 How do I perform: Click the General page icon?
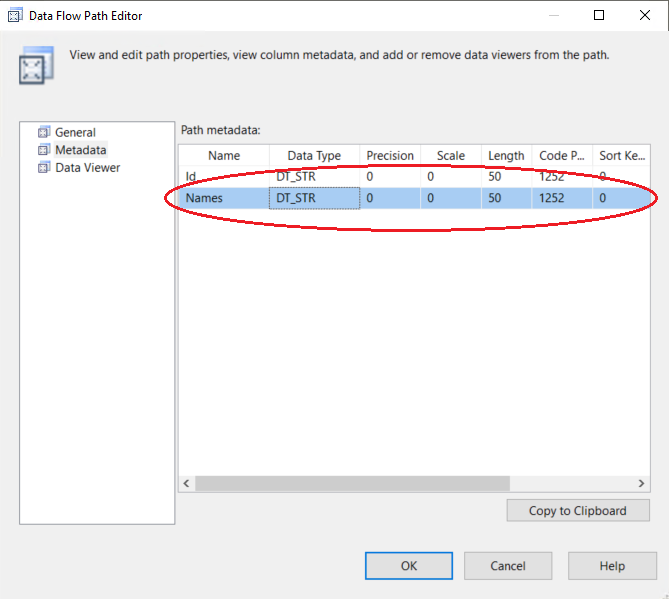click(43, 132)
